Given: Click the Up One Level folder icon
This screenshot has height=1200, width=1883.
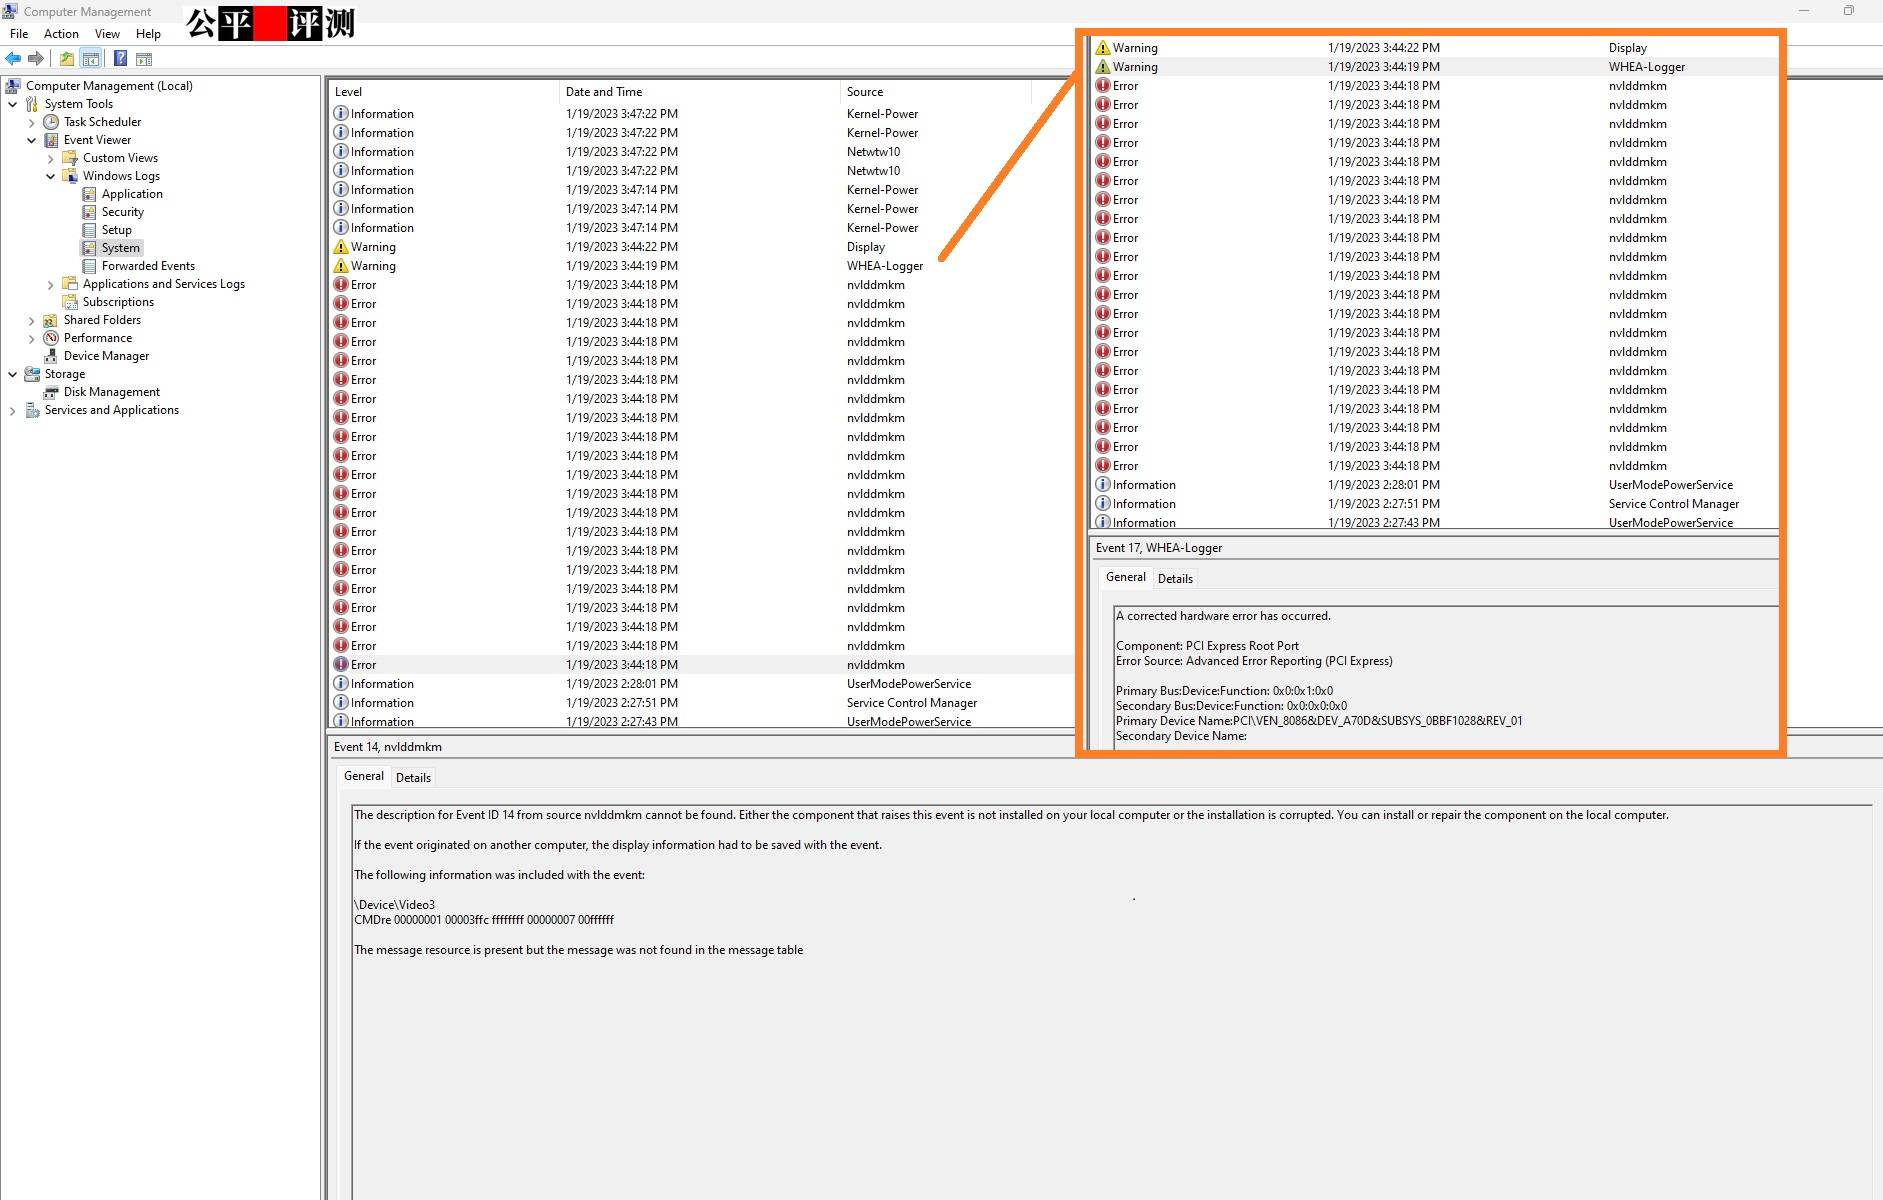Looking at the screenshot, I should tap(66, 59).
